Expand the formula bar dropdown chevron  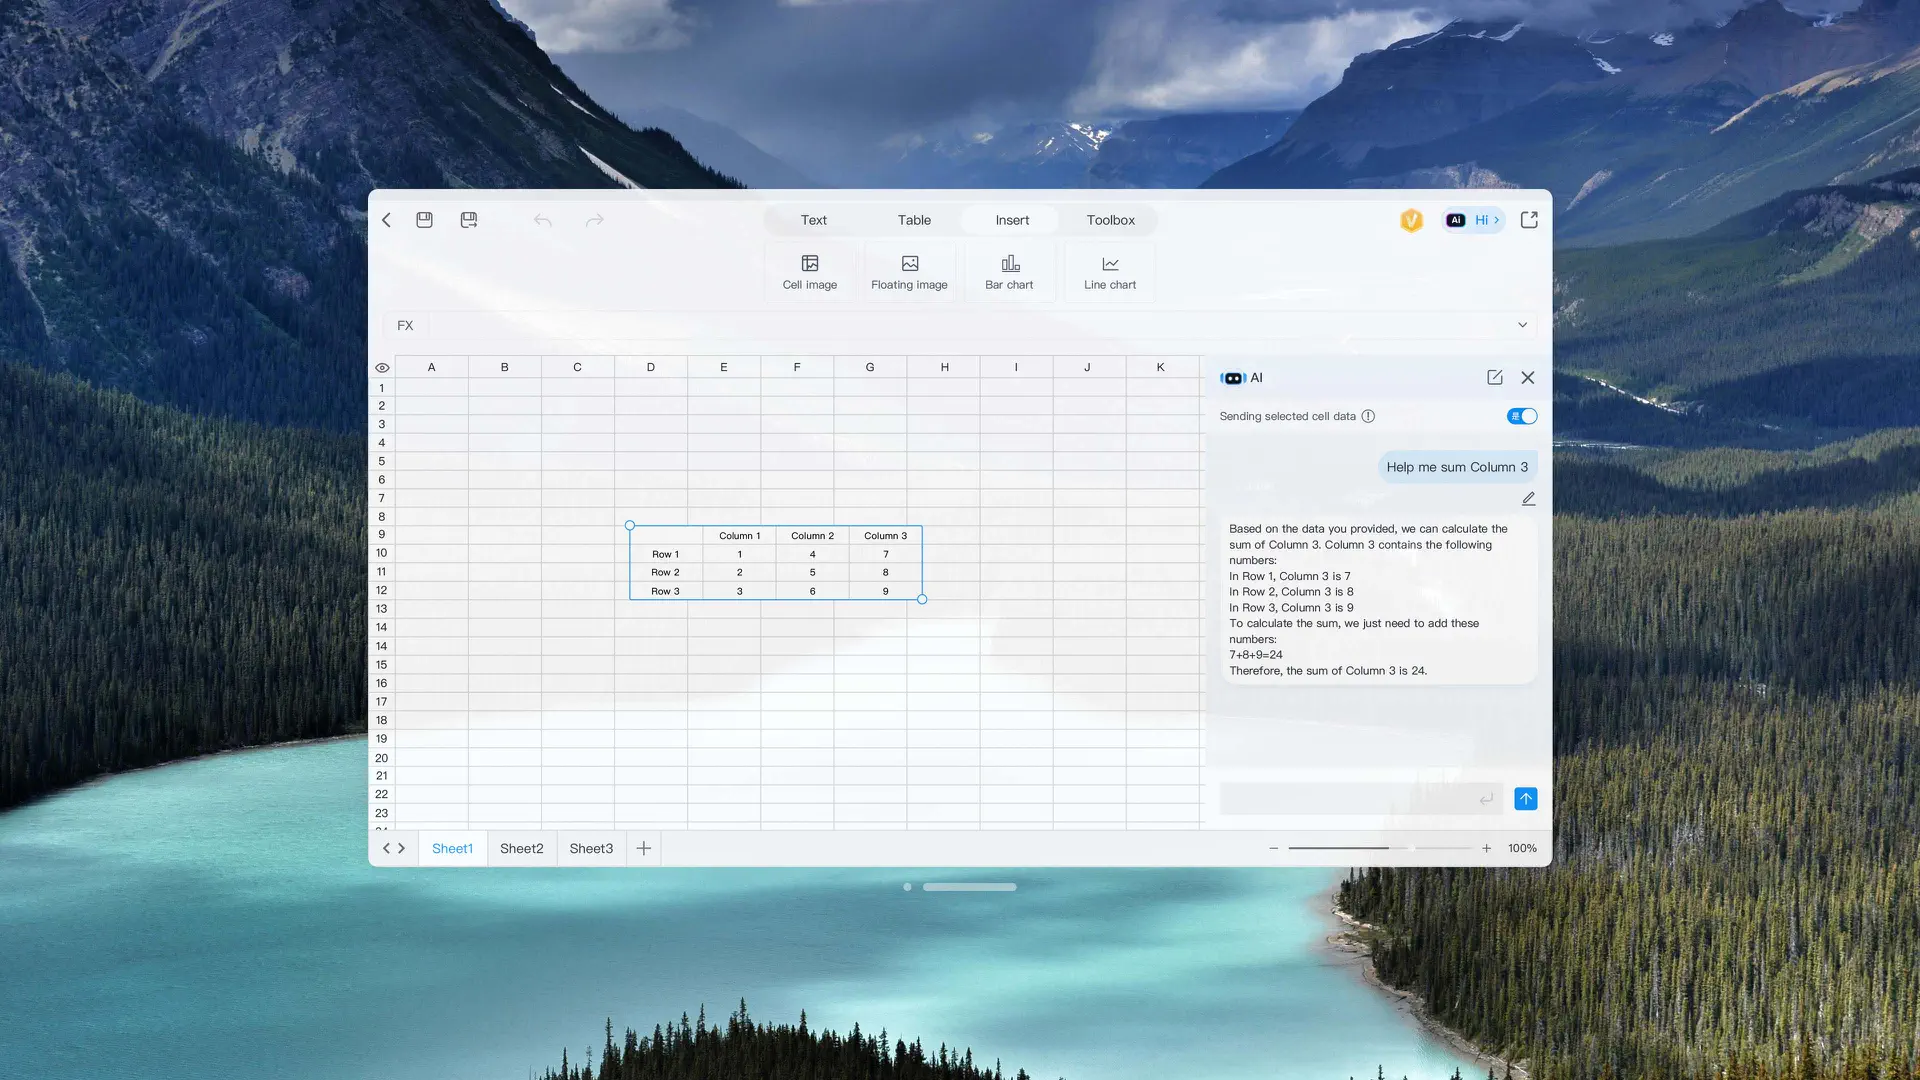(1522, 325)
